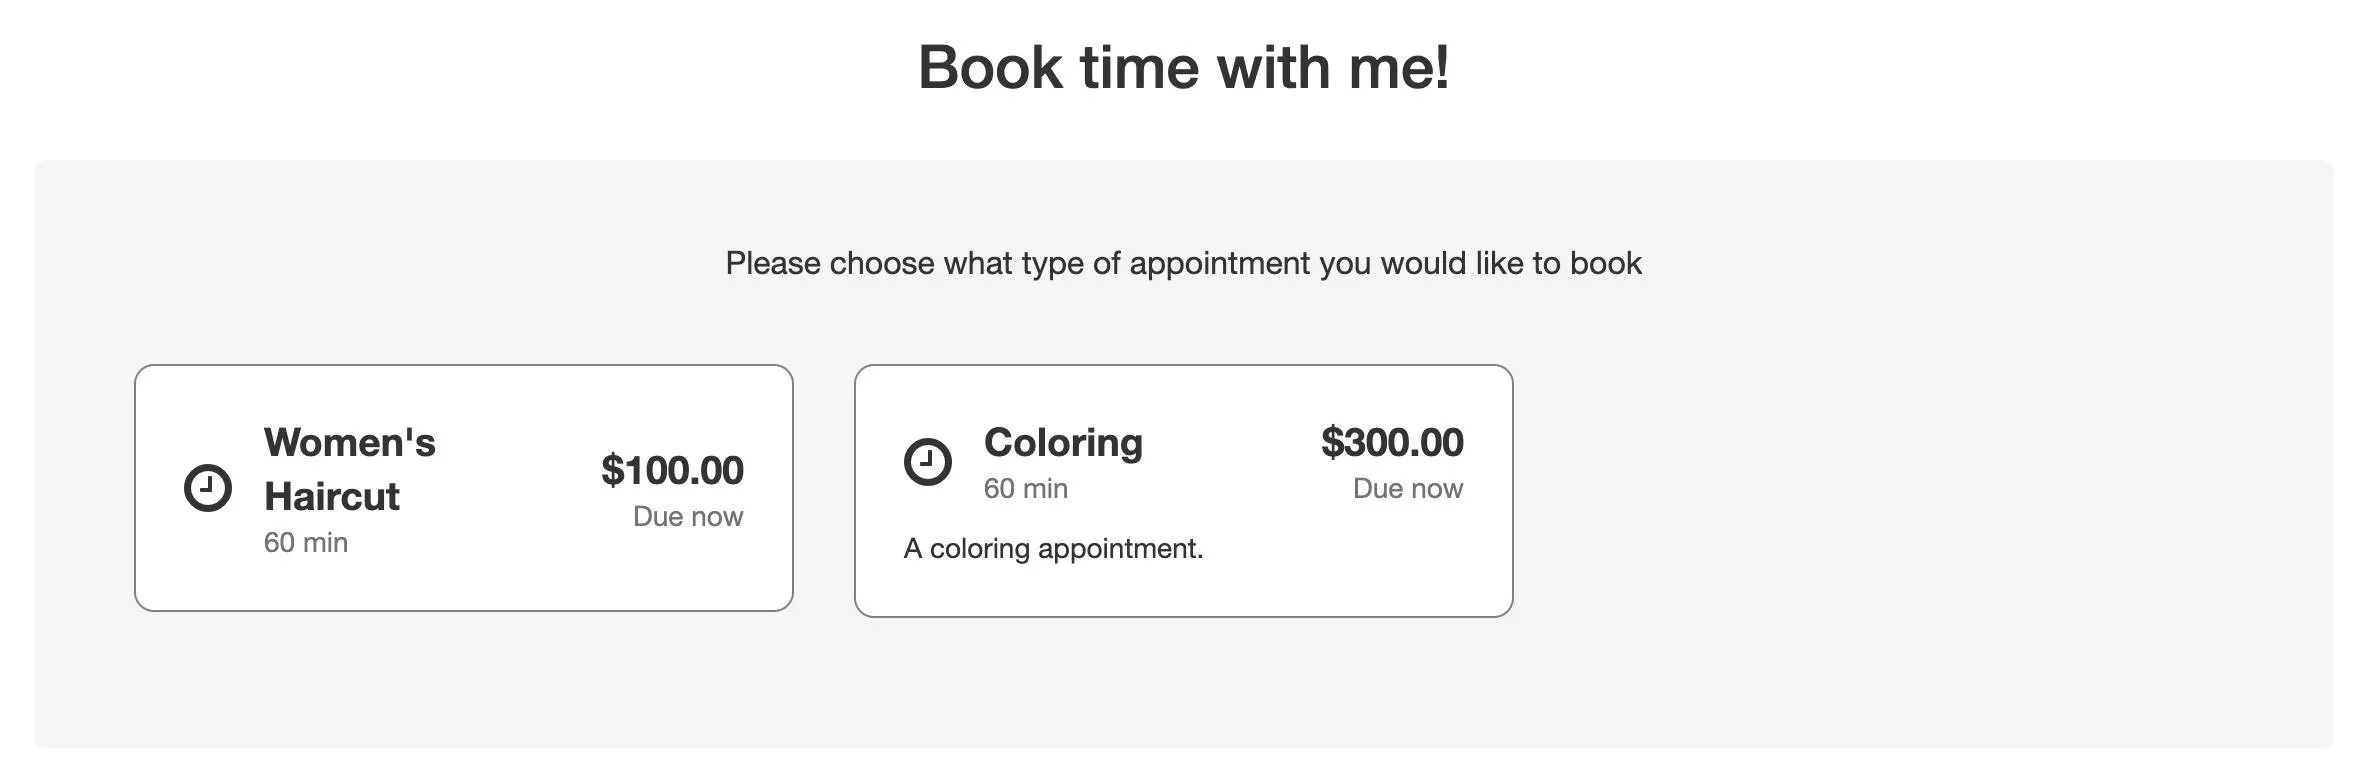Screen dimensions: 2356x766
Task: Click the $300.00 price on Coloring
Action: tap(1392, 441)
